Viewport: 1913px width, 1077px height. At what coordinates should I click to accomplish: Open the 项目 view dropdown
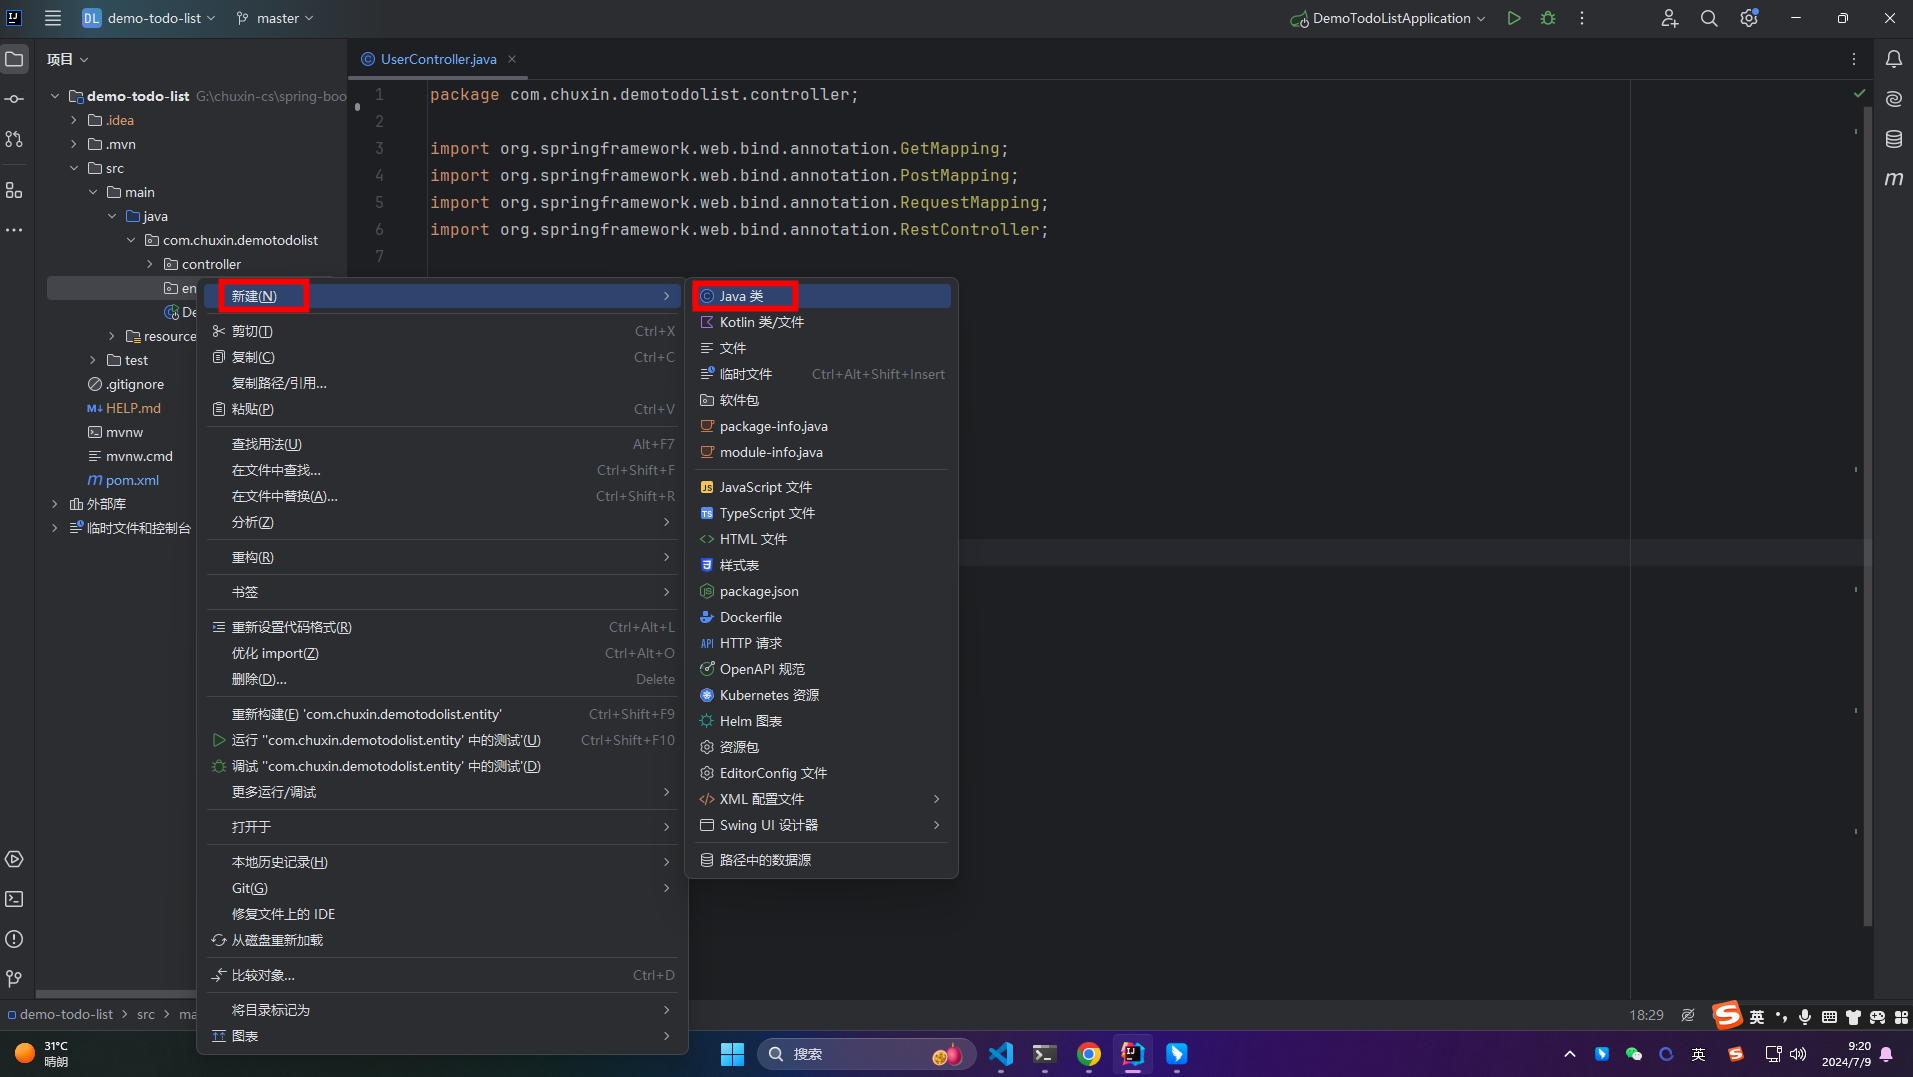tap(67, 59)
